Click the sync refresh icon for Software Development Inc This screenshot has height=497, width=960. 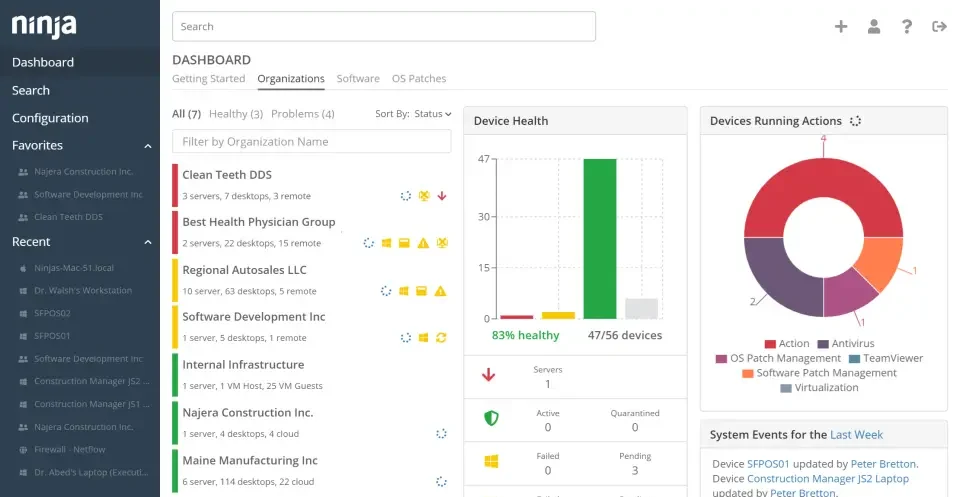(441, 337)
